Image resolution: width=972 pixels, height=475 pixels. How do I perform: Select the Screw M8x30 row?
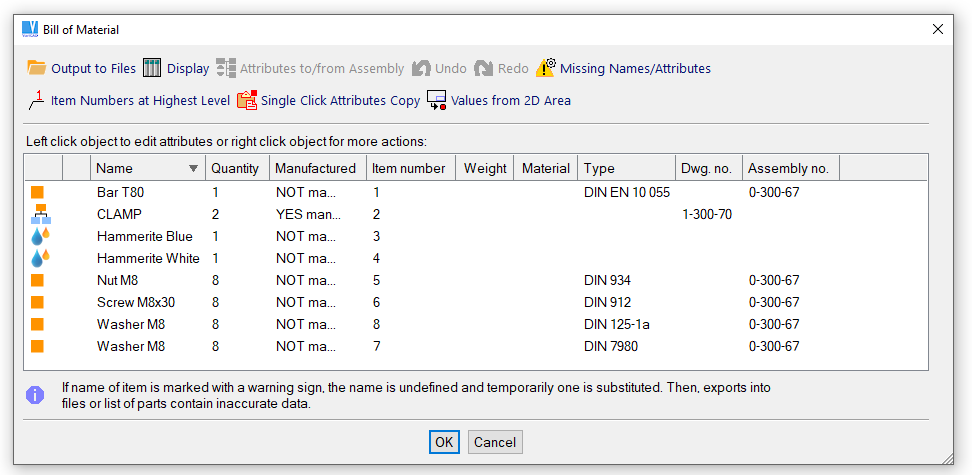[135, 302]
